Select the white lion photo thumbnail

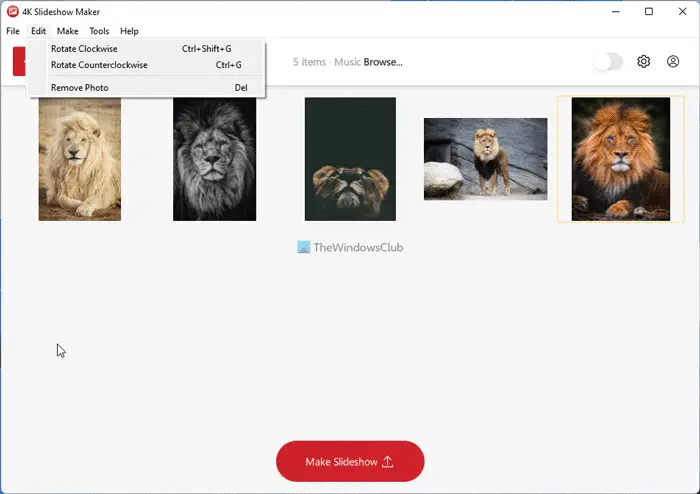pyautogui.click(x=79, y=159)
